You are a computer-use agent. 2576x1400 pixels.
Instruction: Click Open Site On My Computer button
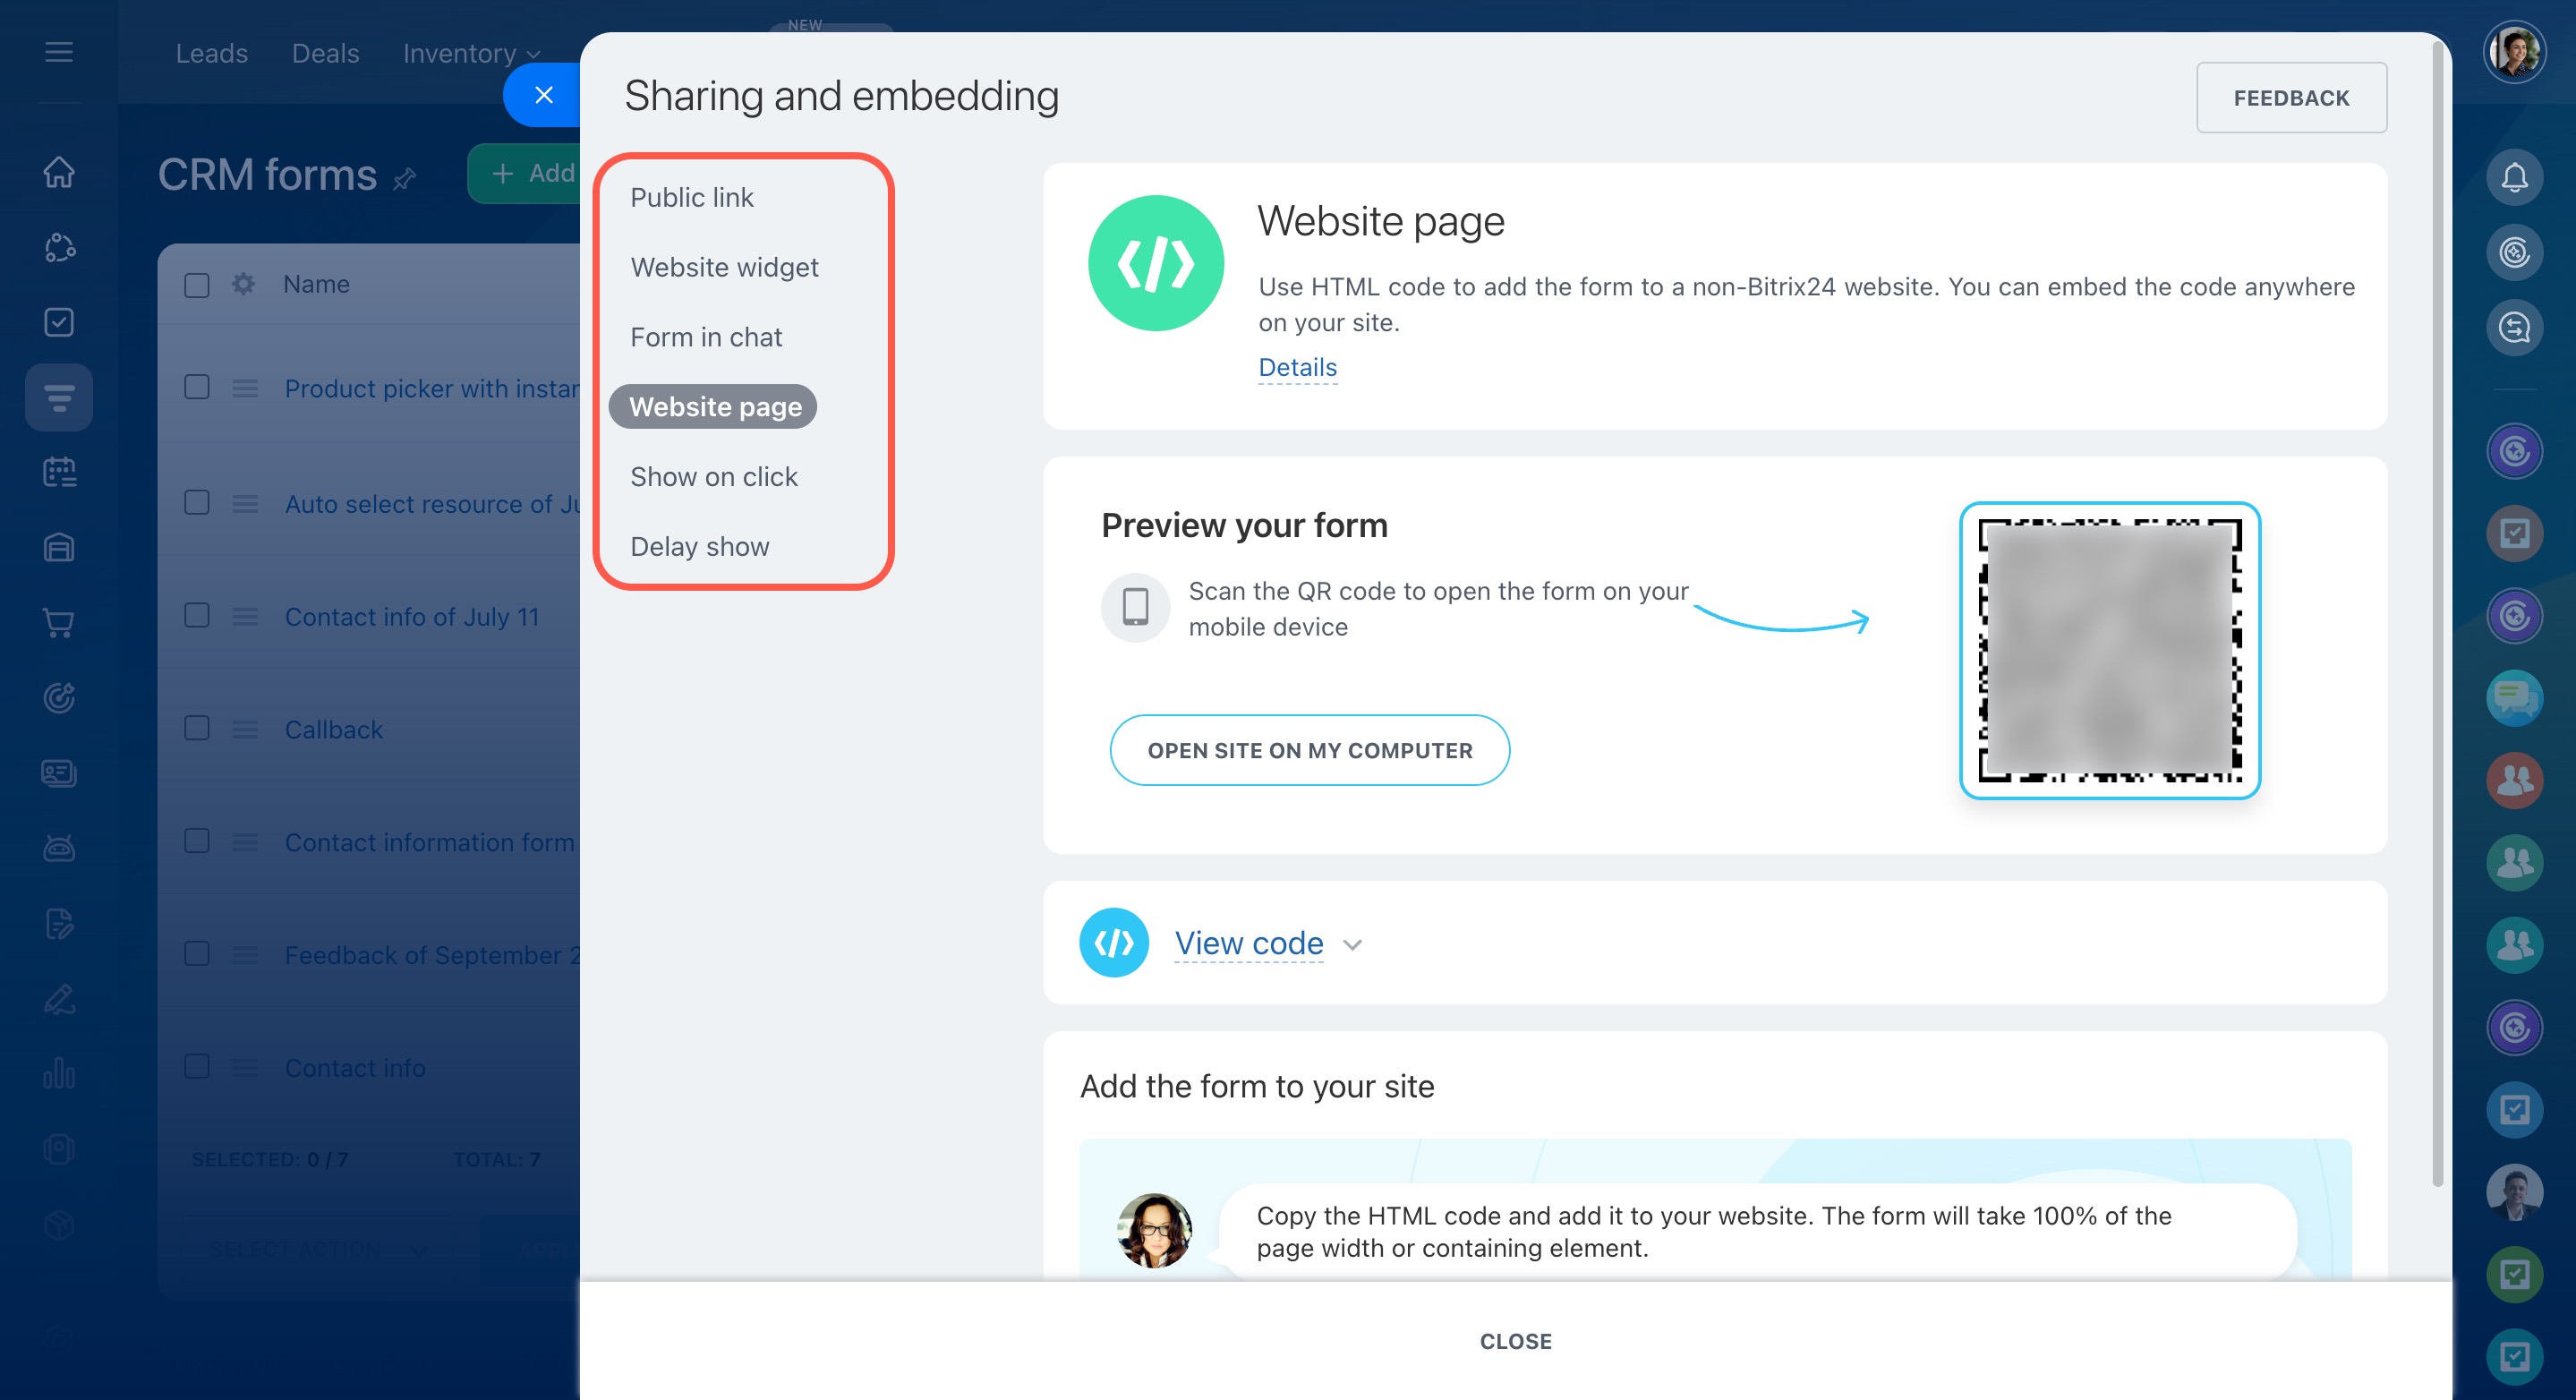[x=1309, y=750]
